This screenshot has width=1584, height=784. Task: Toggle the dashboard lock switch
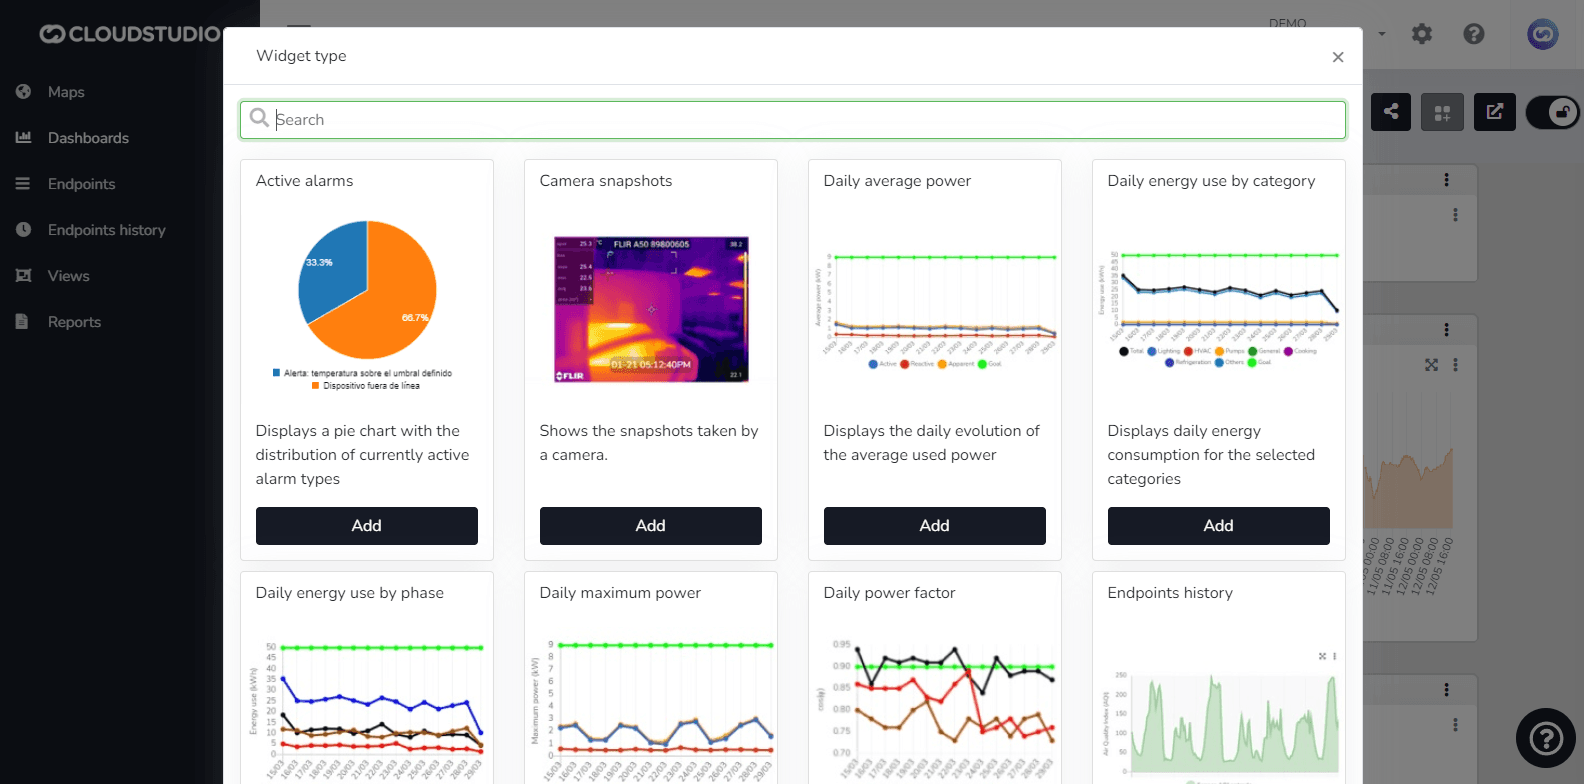pyautogui.click(x=1553, y=112)
